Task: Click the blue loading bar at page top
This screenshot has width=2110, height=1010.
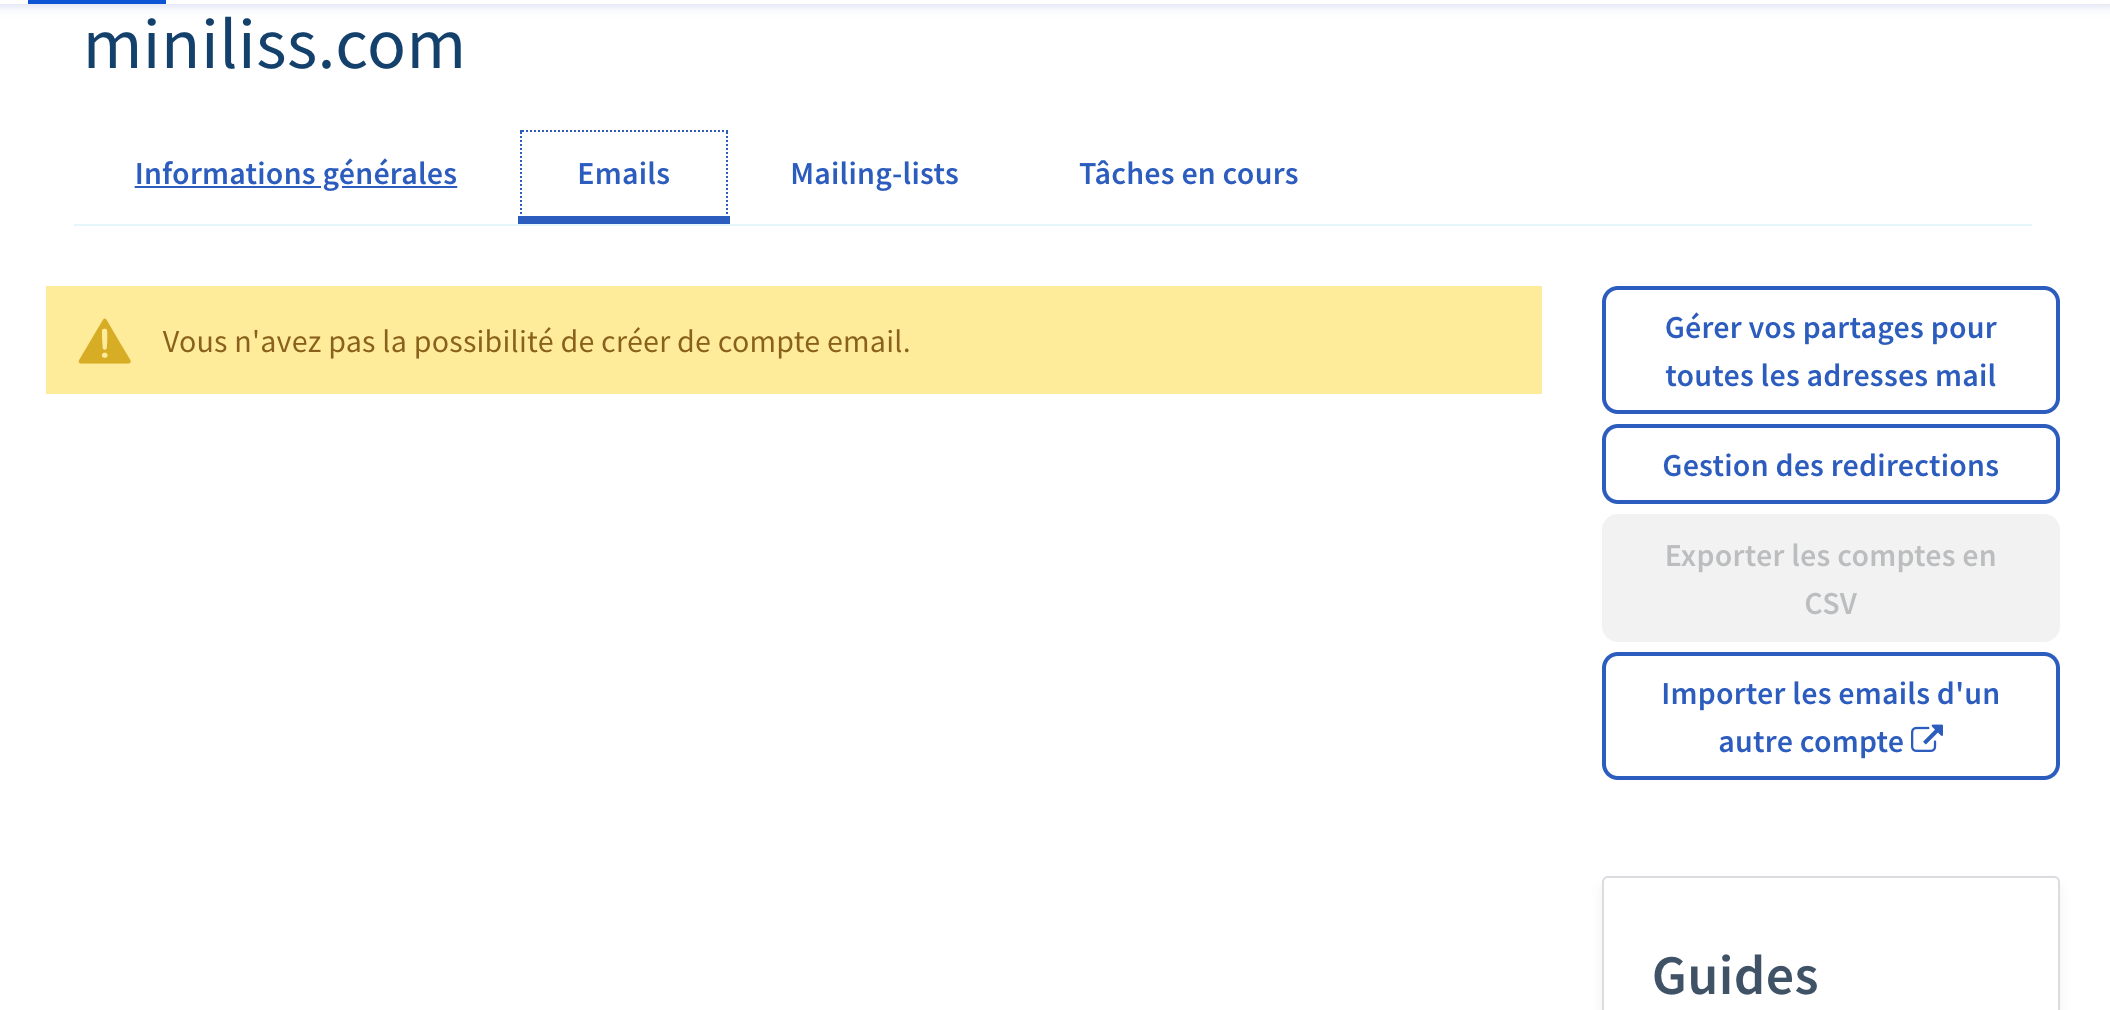Action: (97, 2)
